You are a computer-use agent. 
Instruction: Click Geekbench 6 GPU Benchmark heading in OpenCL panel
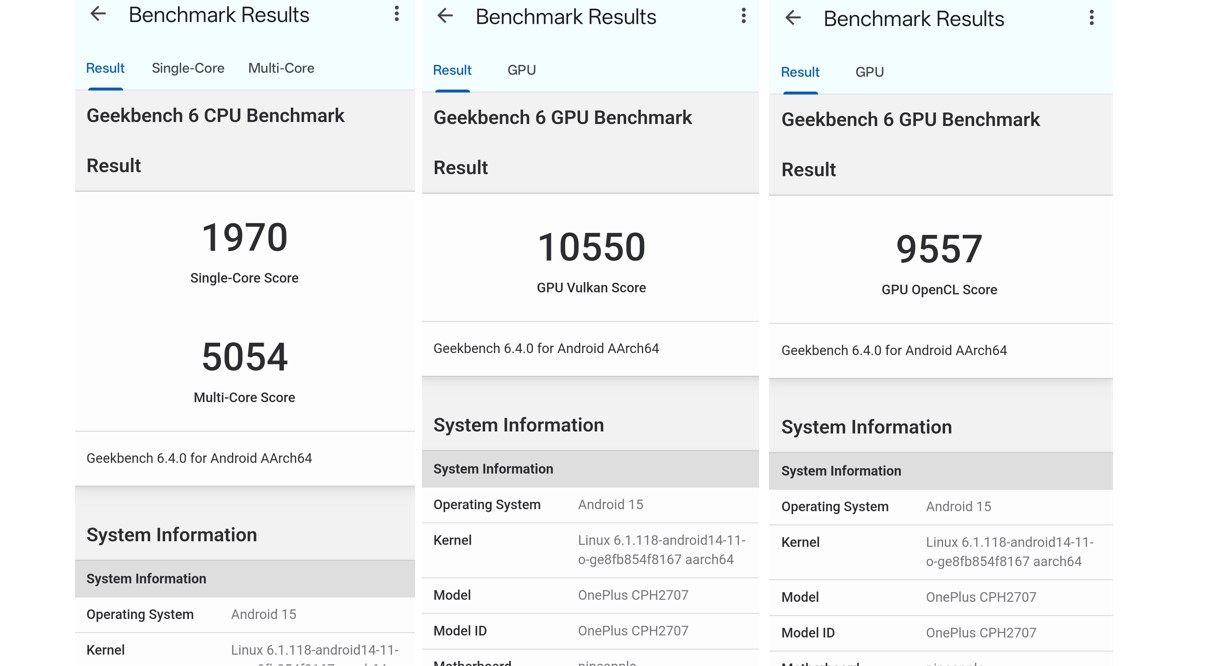(910, 120)
